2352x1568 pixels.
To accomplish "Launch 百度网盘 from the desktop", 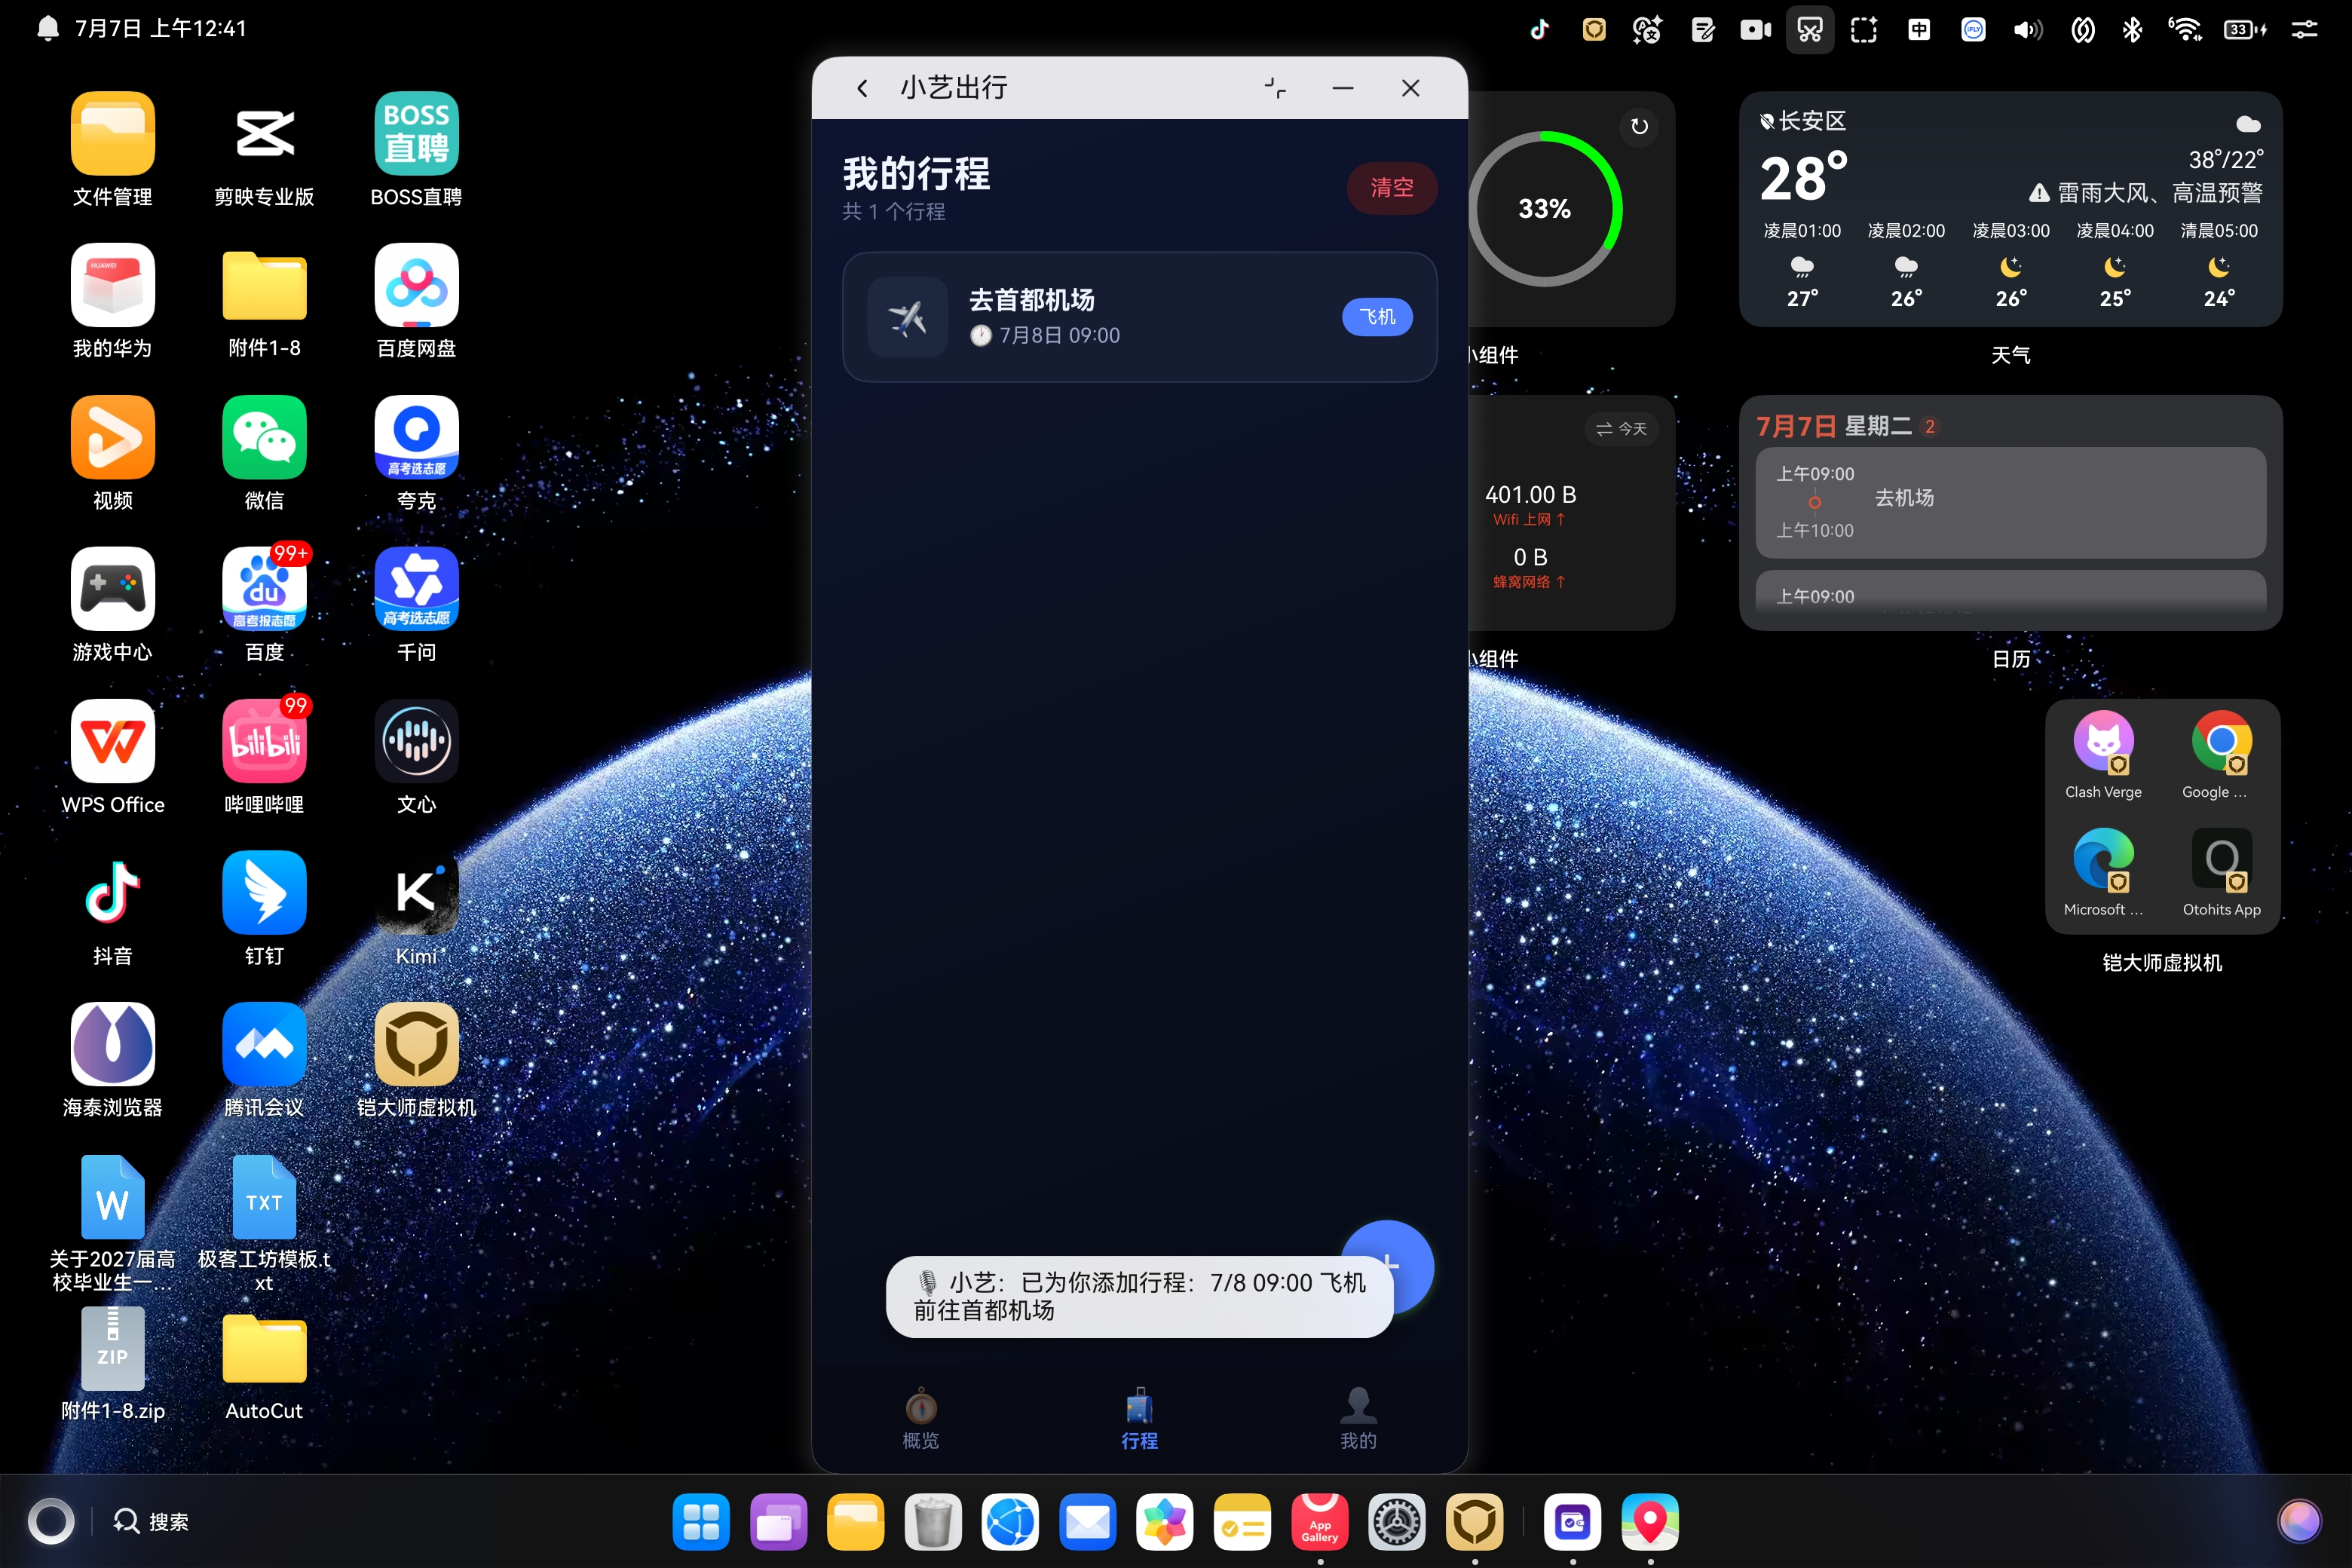I will (416, 285).
